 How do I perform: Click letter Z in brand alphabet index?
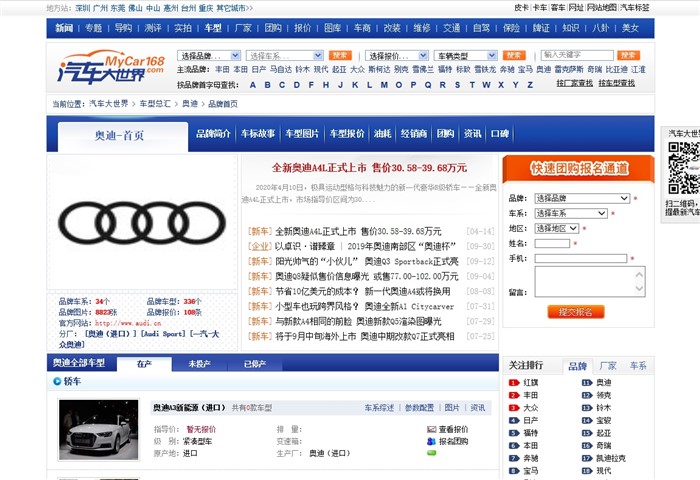tap(530, 85)
